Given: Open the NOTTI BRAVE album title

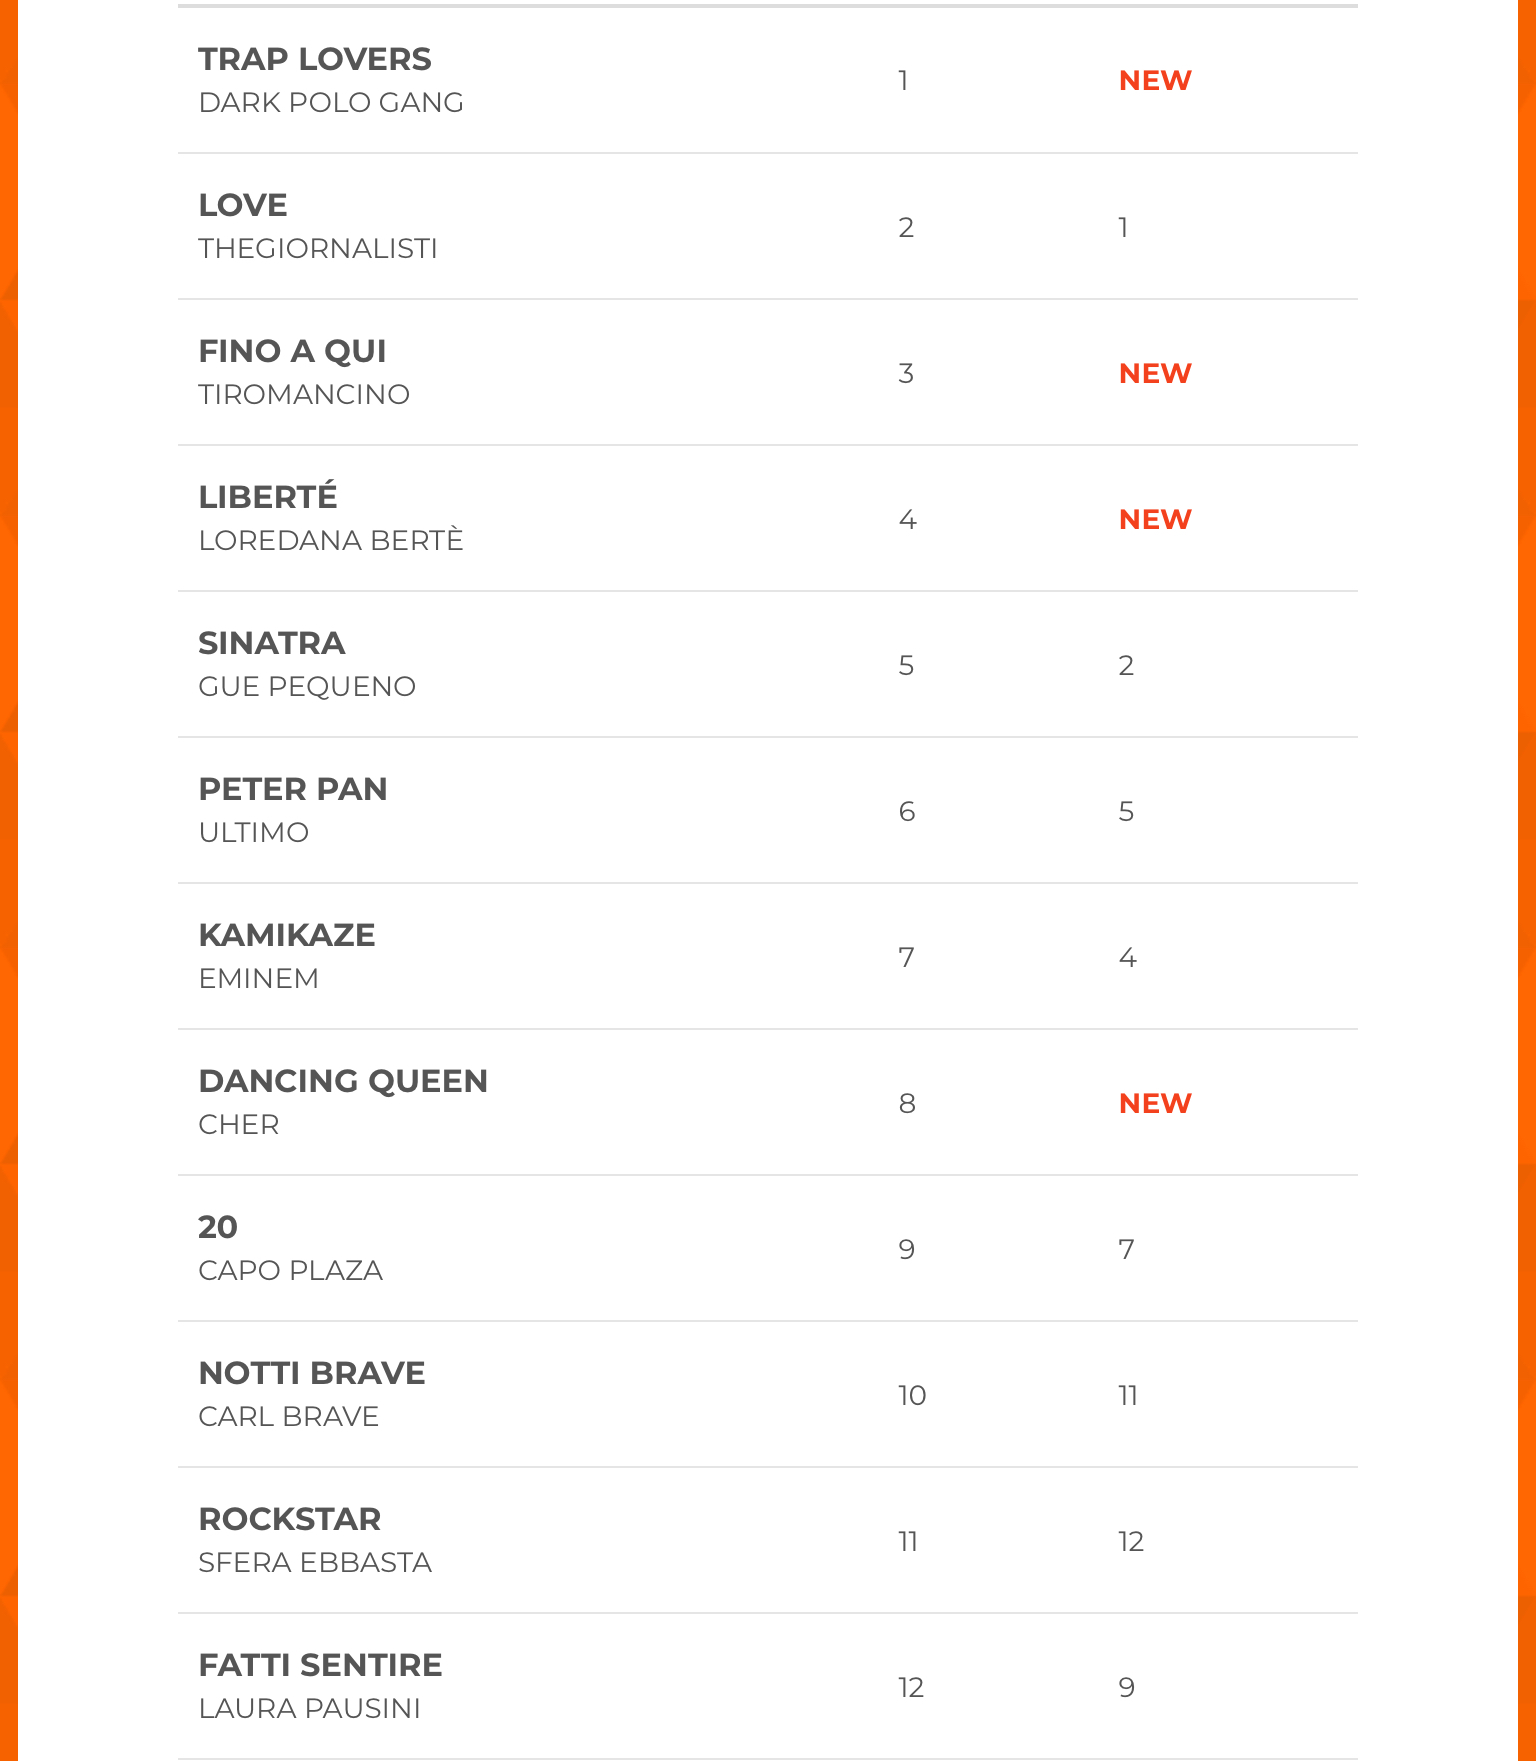Looking at the screenshot, I should [x=312, y=1374].
